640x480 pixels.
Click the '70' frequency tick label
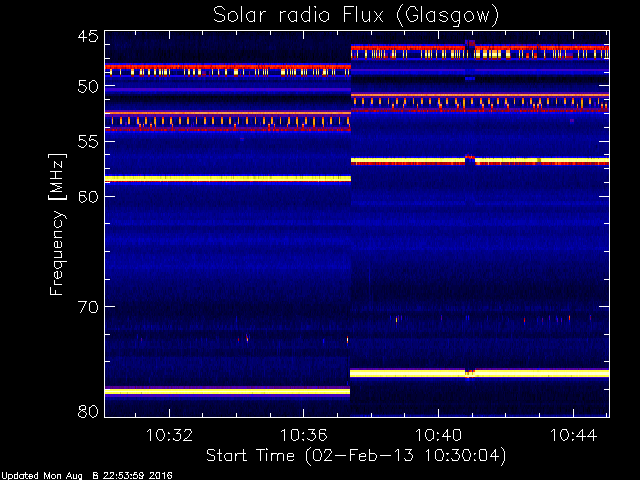click(88, 307)
